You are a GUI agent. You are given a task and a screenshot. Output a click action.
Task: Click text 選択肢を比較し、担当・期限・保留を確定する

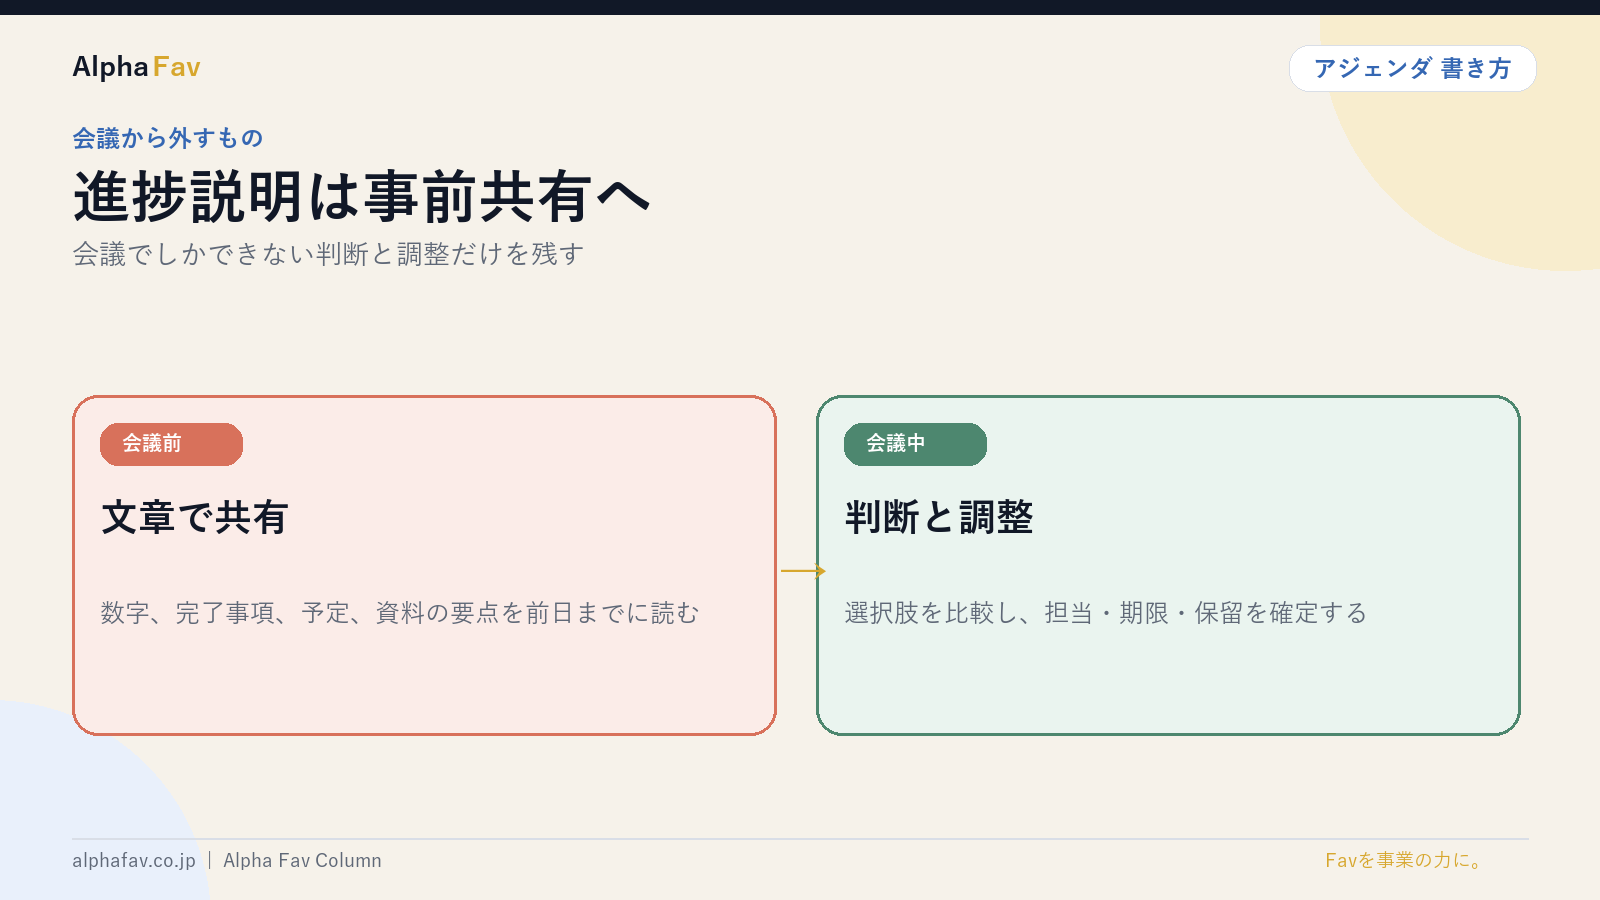point(1105,613)
